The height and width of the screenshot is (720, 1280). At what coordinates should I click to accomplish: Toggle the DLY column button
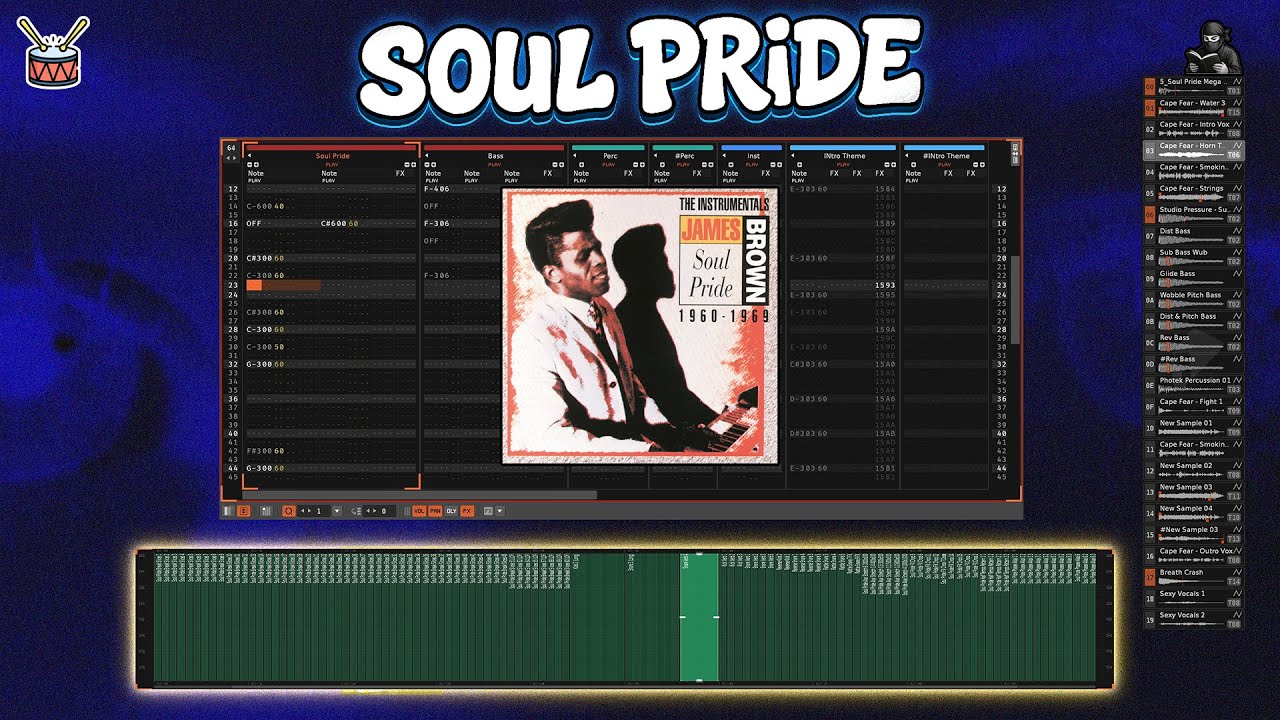click(x=451, y=511)
